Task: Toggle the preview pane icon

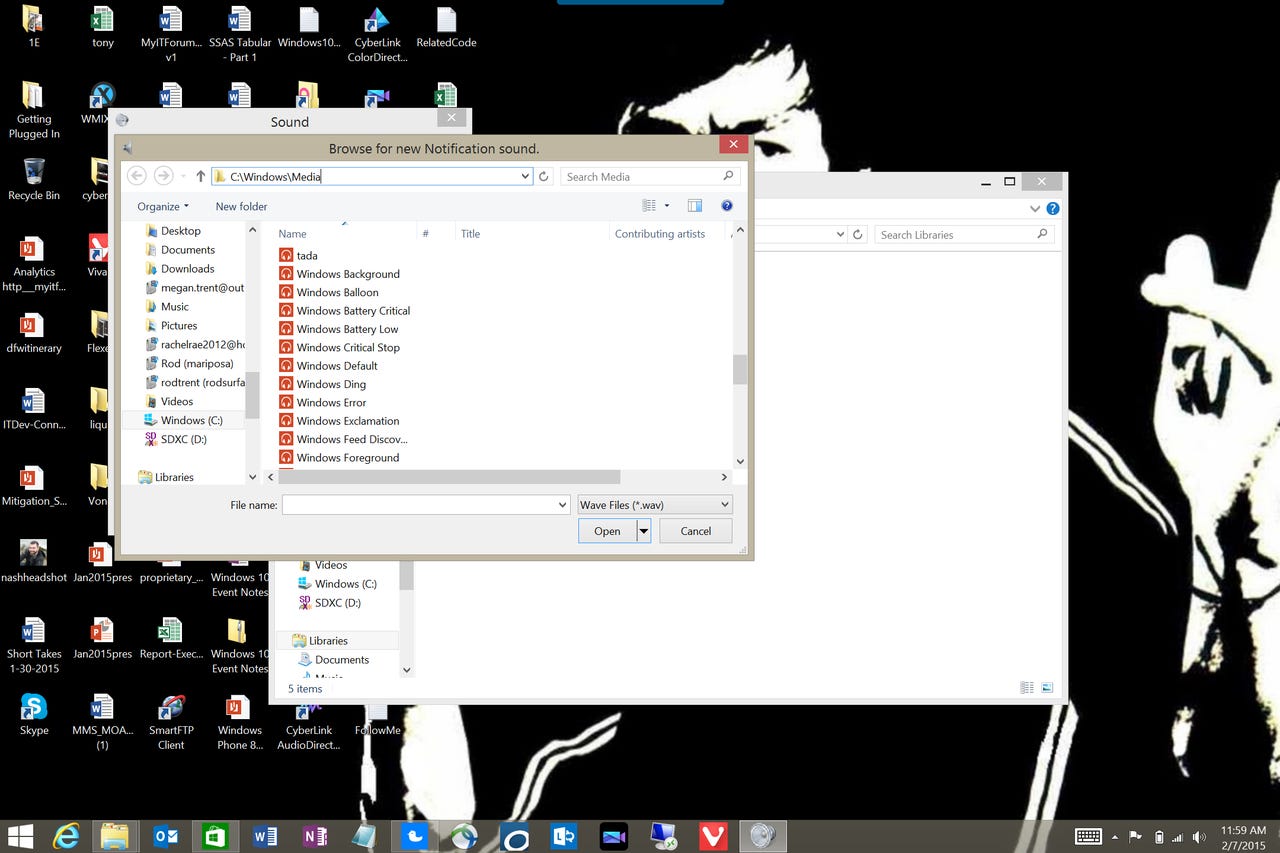Action: click(x=694, y=205)
